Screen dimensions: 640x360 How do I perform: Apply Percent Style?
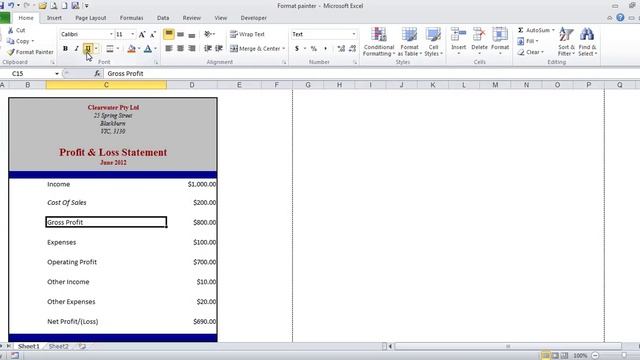314,49
